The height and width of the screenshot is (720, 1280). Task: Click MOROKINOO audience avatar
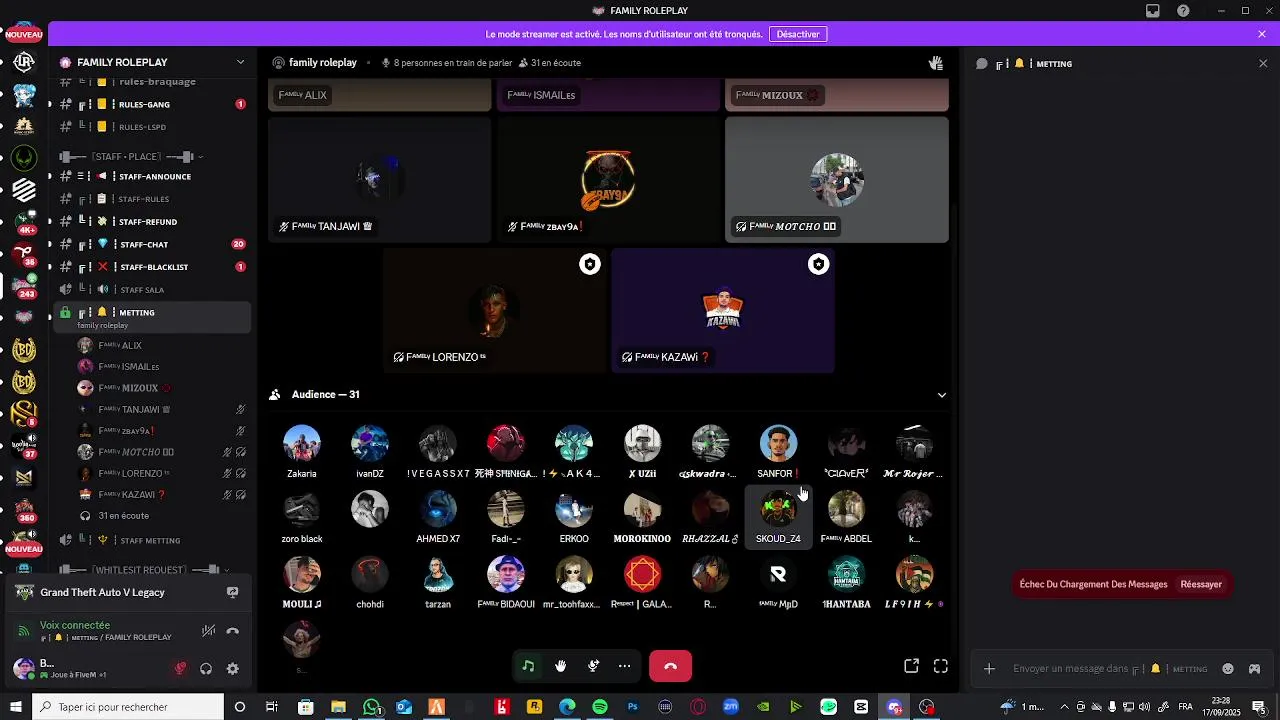pyautogui.click(x=642, y=509)
